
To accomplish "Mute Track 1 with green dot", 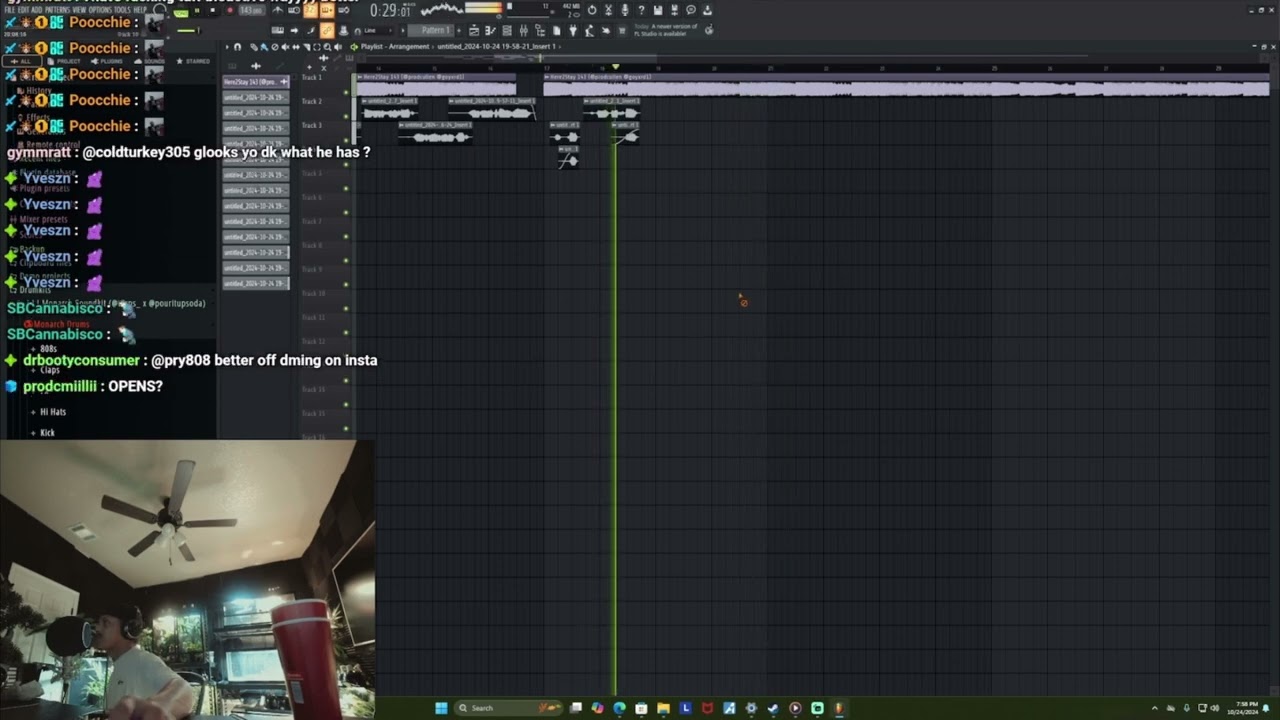I will point(346,93).
